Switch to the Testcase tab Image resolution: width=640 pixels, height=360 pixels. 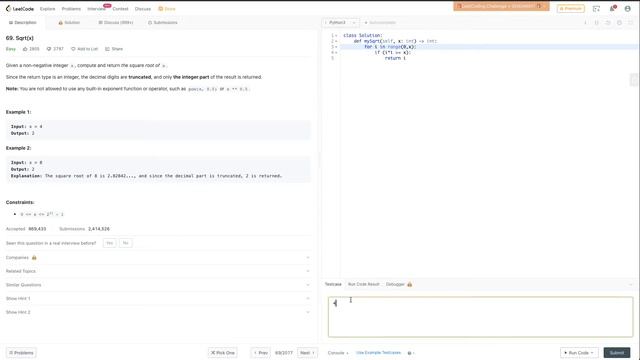[x=333, y=284]
